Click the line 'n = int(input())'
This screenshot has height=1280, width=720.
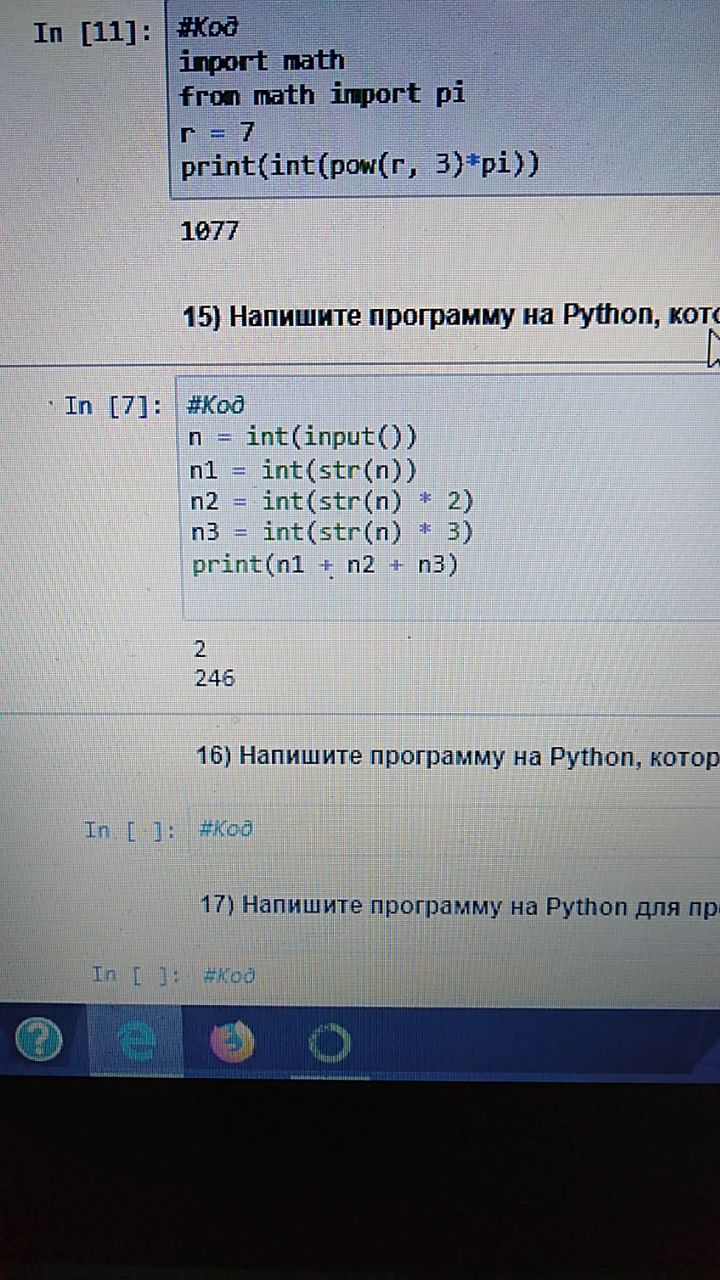(x=303, y=437)
